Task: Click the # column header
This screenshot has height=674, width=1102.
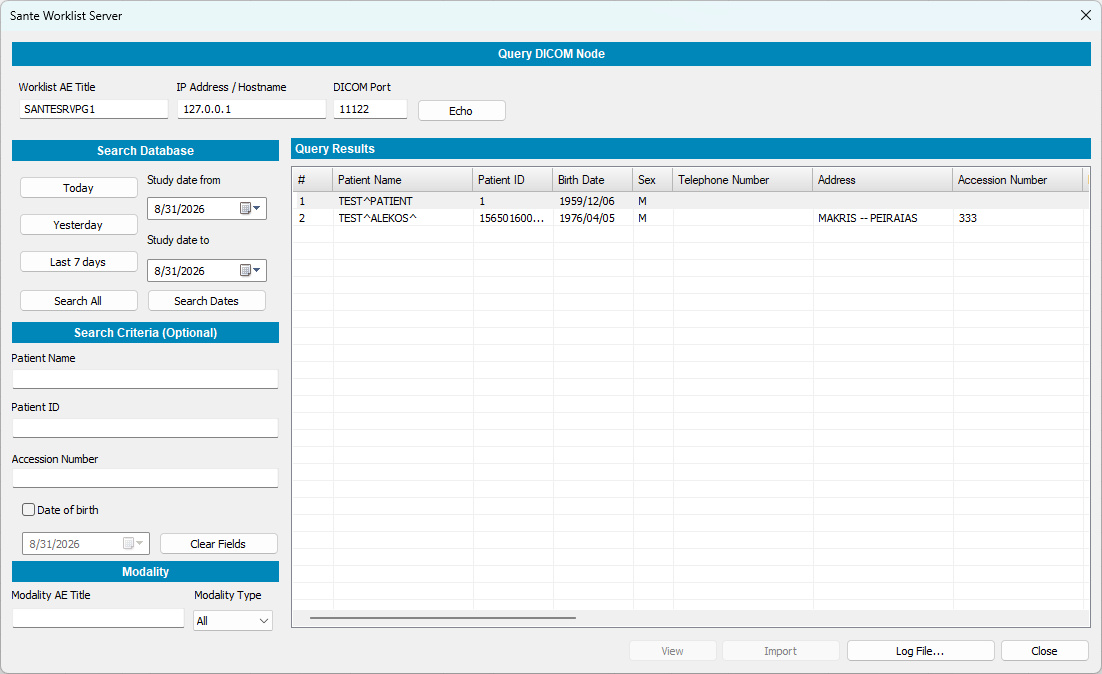Action: (313, 180)
